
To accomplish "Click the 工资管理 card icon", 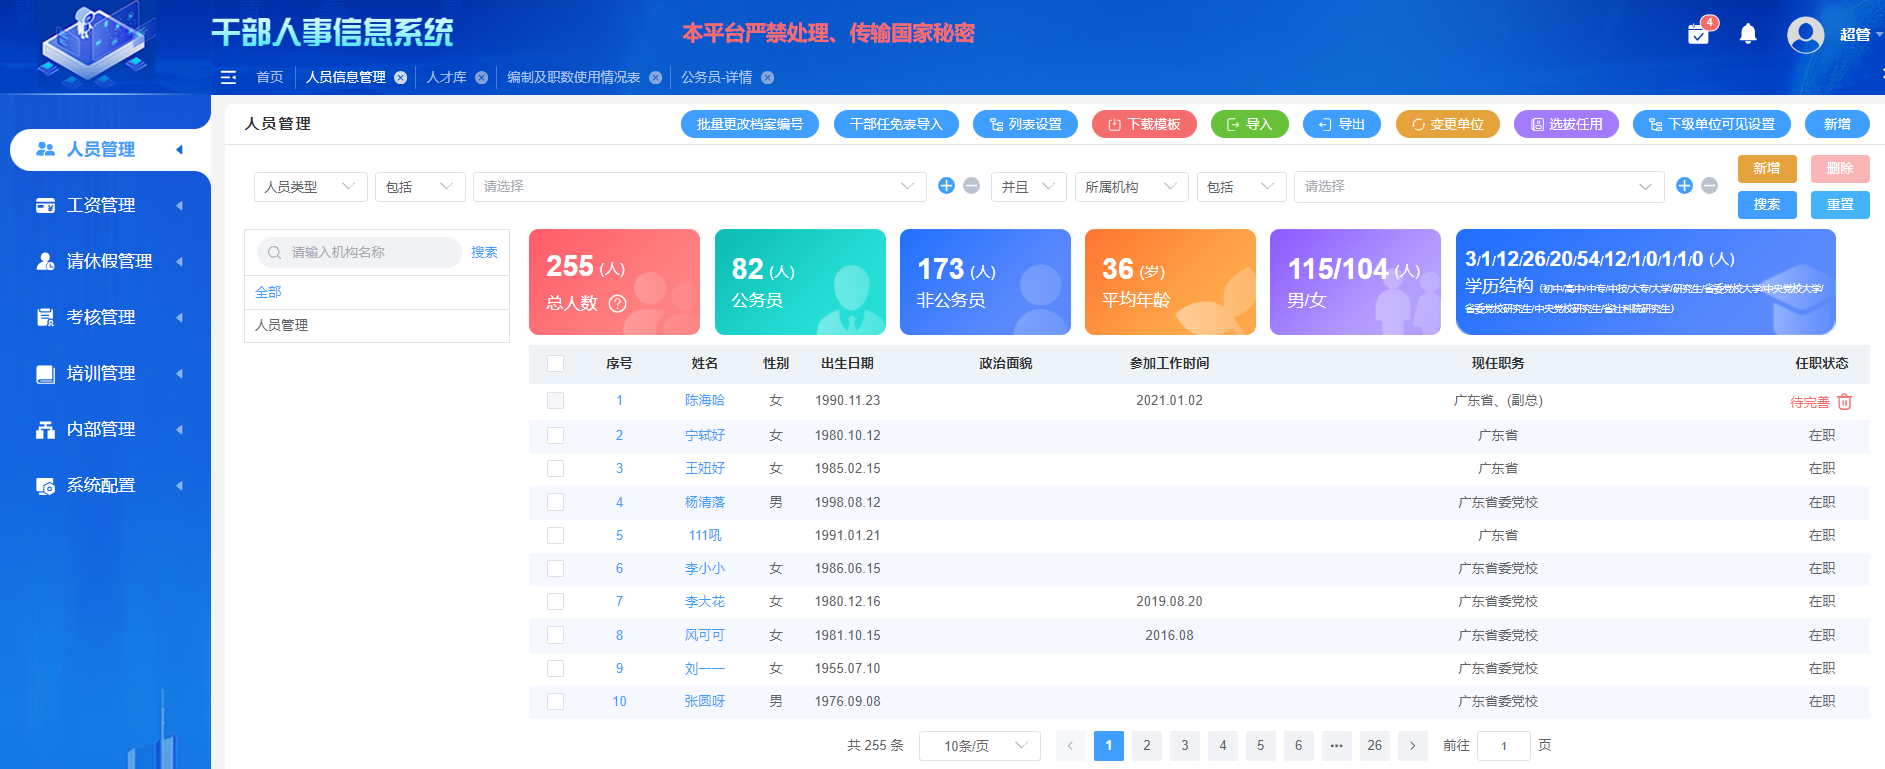I will (x=45, y=205).
